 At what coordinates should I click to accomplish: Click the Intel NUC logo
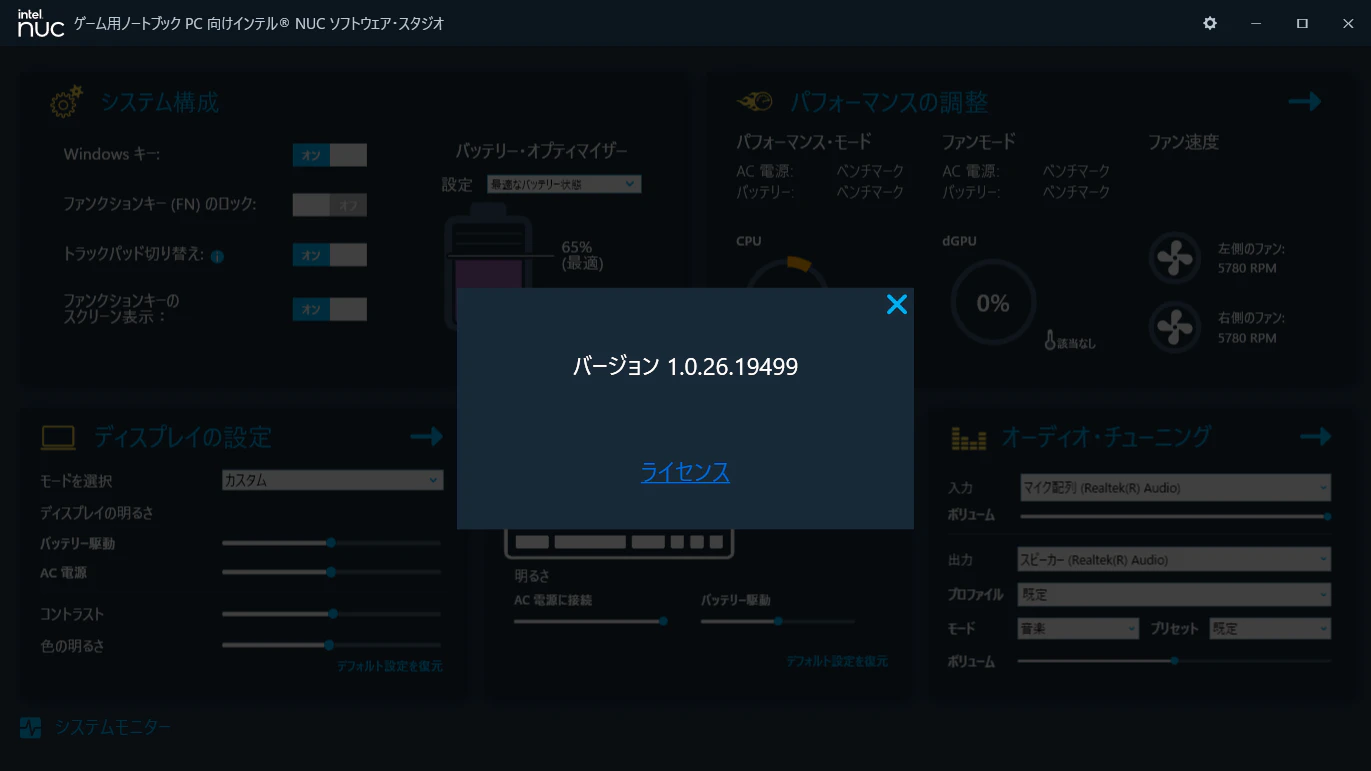41,23
